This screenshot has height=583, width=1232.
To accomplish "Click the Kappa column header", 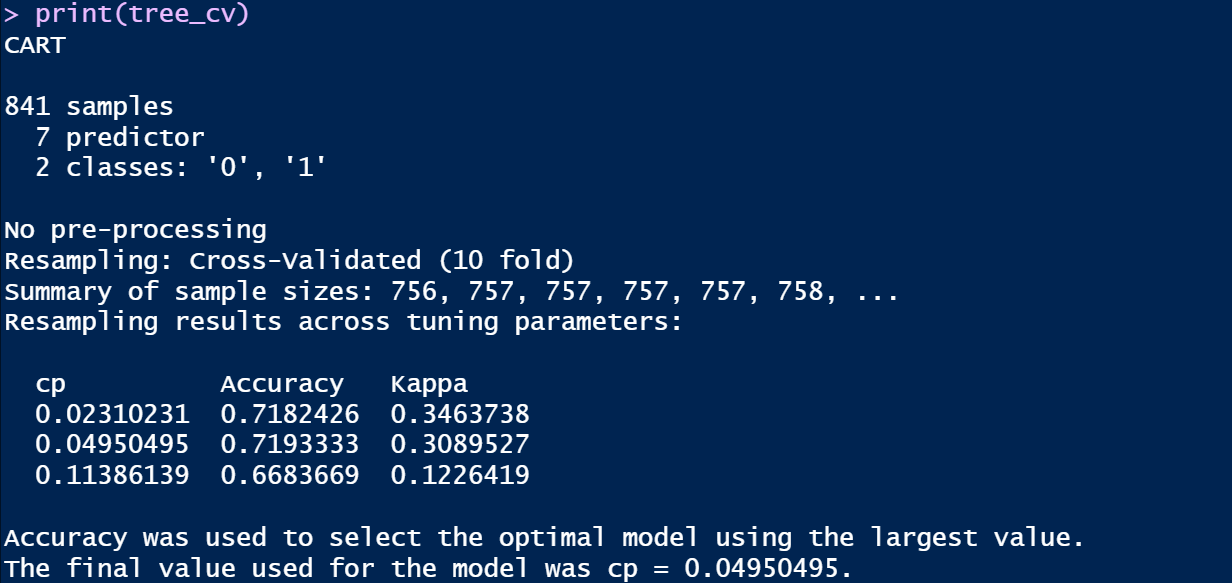I will 429,384.
